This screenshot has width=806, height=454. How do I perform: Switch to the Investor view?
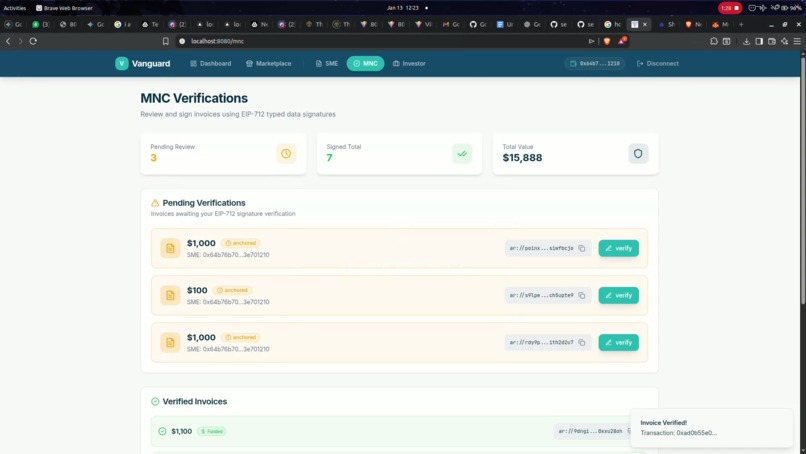[409, 63]
